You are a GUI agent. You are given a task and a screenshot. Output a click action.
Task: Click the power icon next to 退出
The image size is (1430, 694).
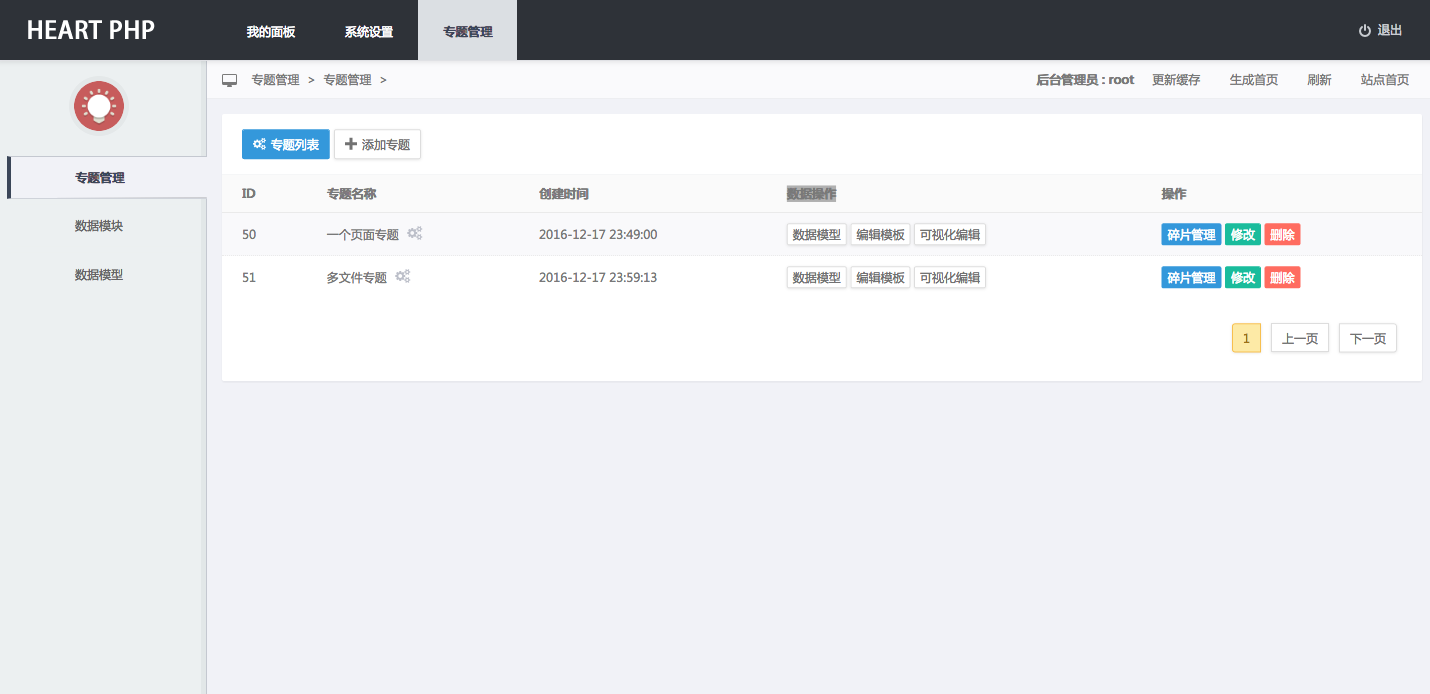click(x=1364, y=31)
